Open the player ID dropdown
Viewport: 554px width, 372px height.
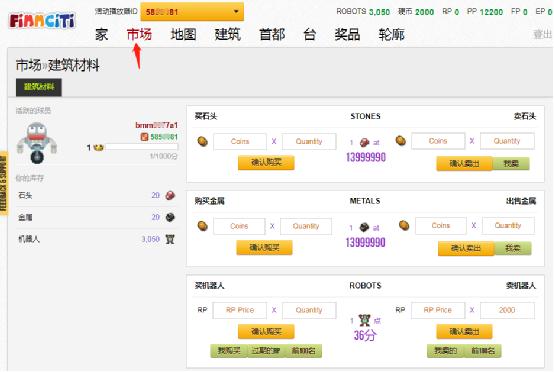click(x=192, y=12)
